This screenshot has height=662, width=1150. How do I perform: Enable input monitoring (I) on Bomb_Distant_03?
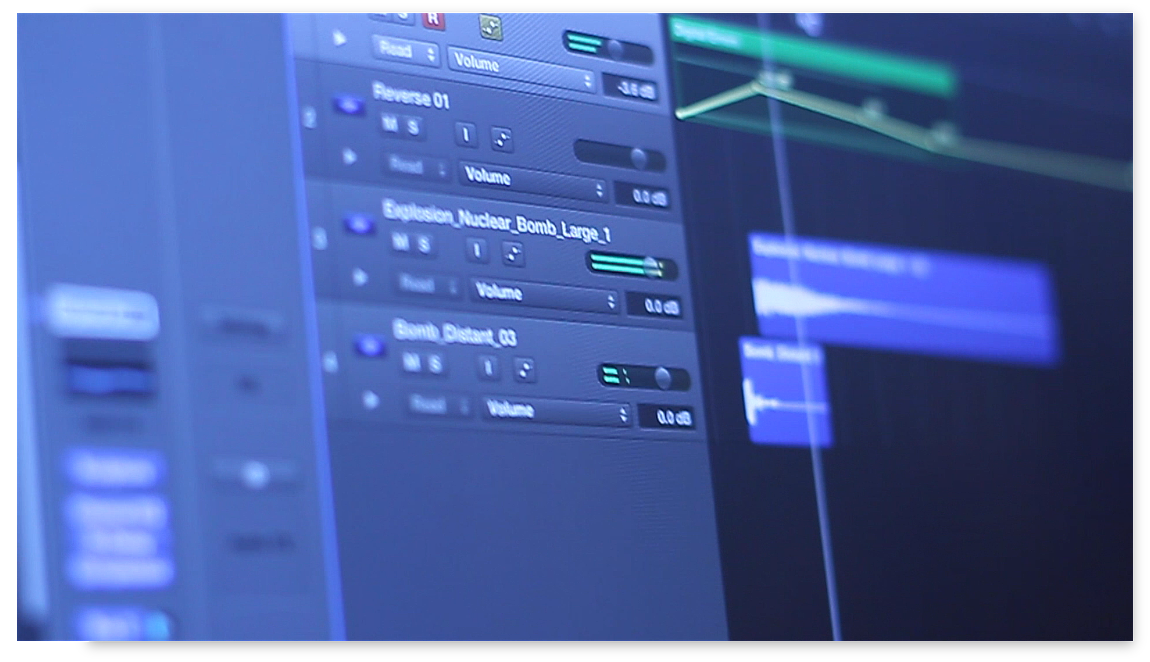click(488, 366)
